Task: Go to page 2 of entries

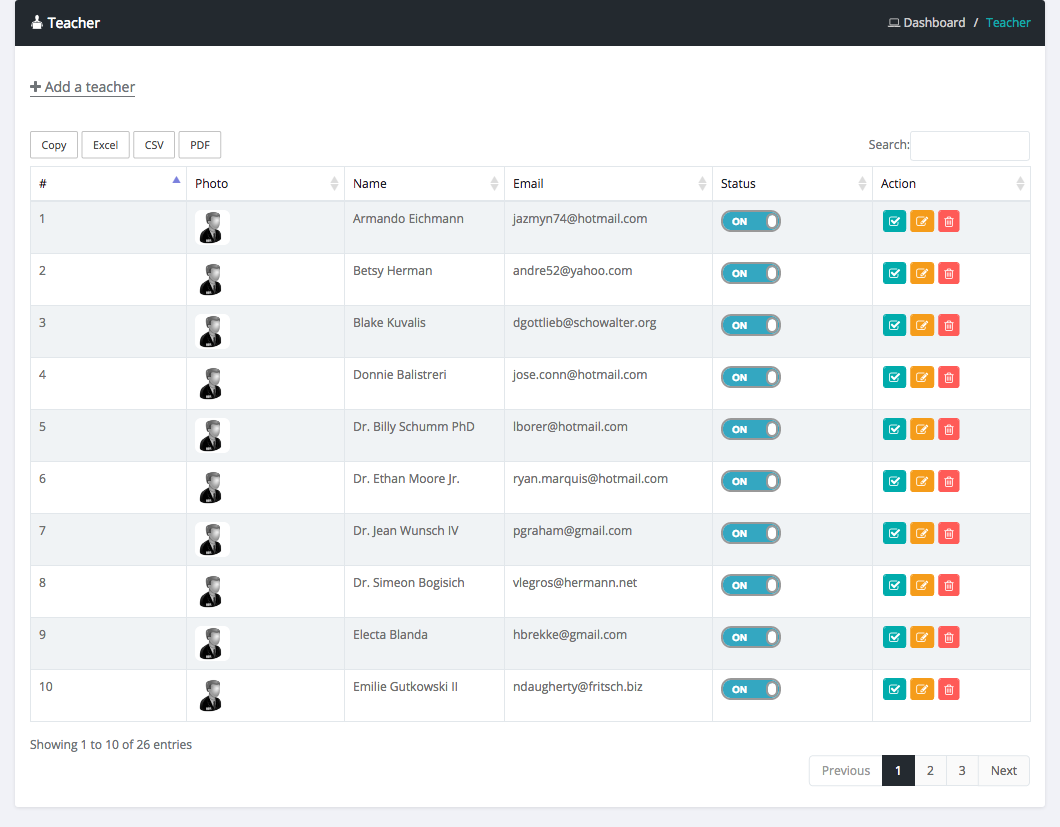Action: pos(930,771)
